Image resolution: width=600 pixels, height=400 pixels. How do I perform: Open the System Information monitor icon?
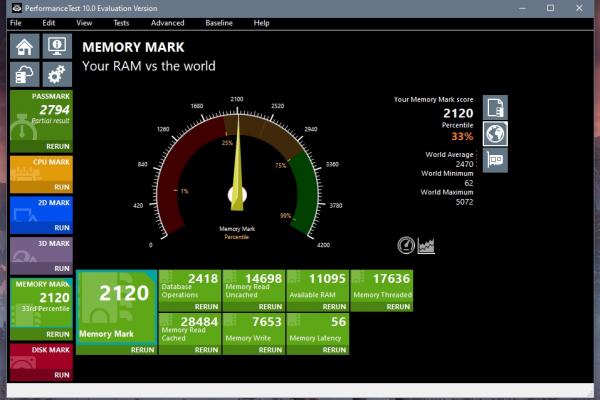click(x=57, y=46)
